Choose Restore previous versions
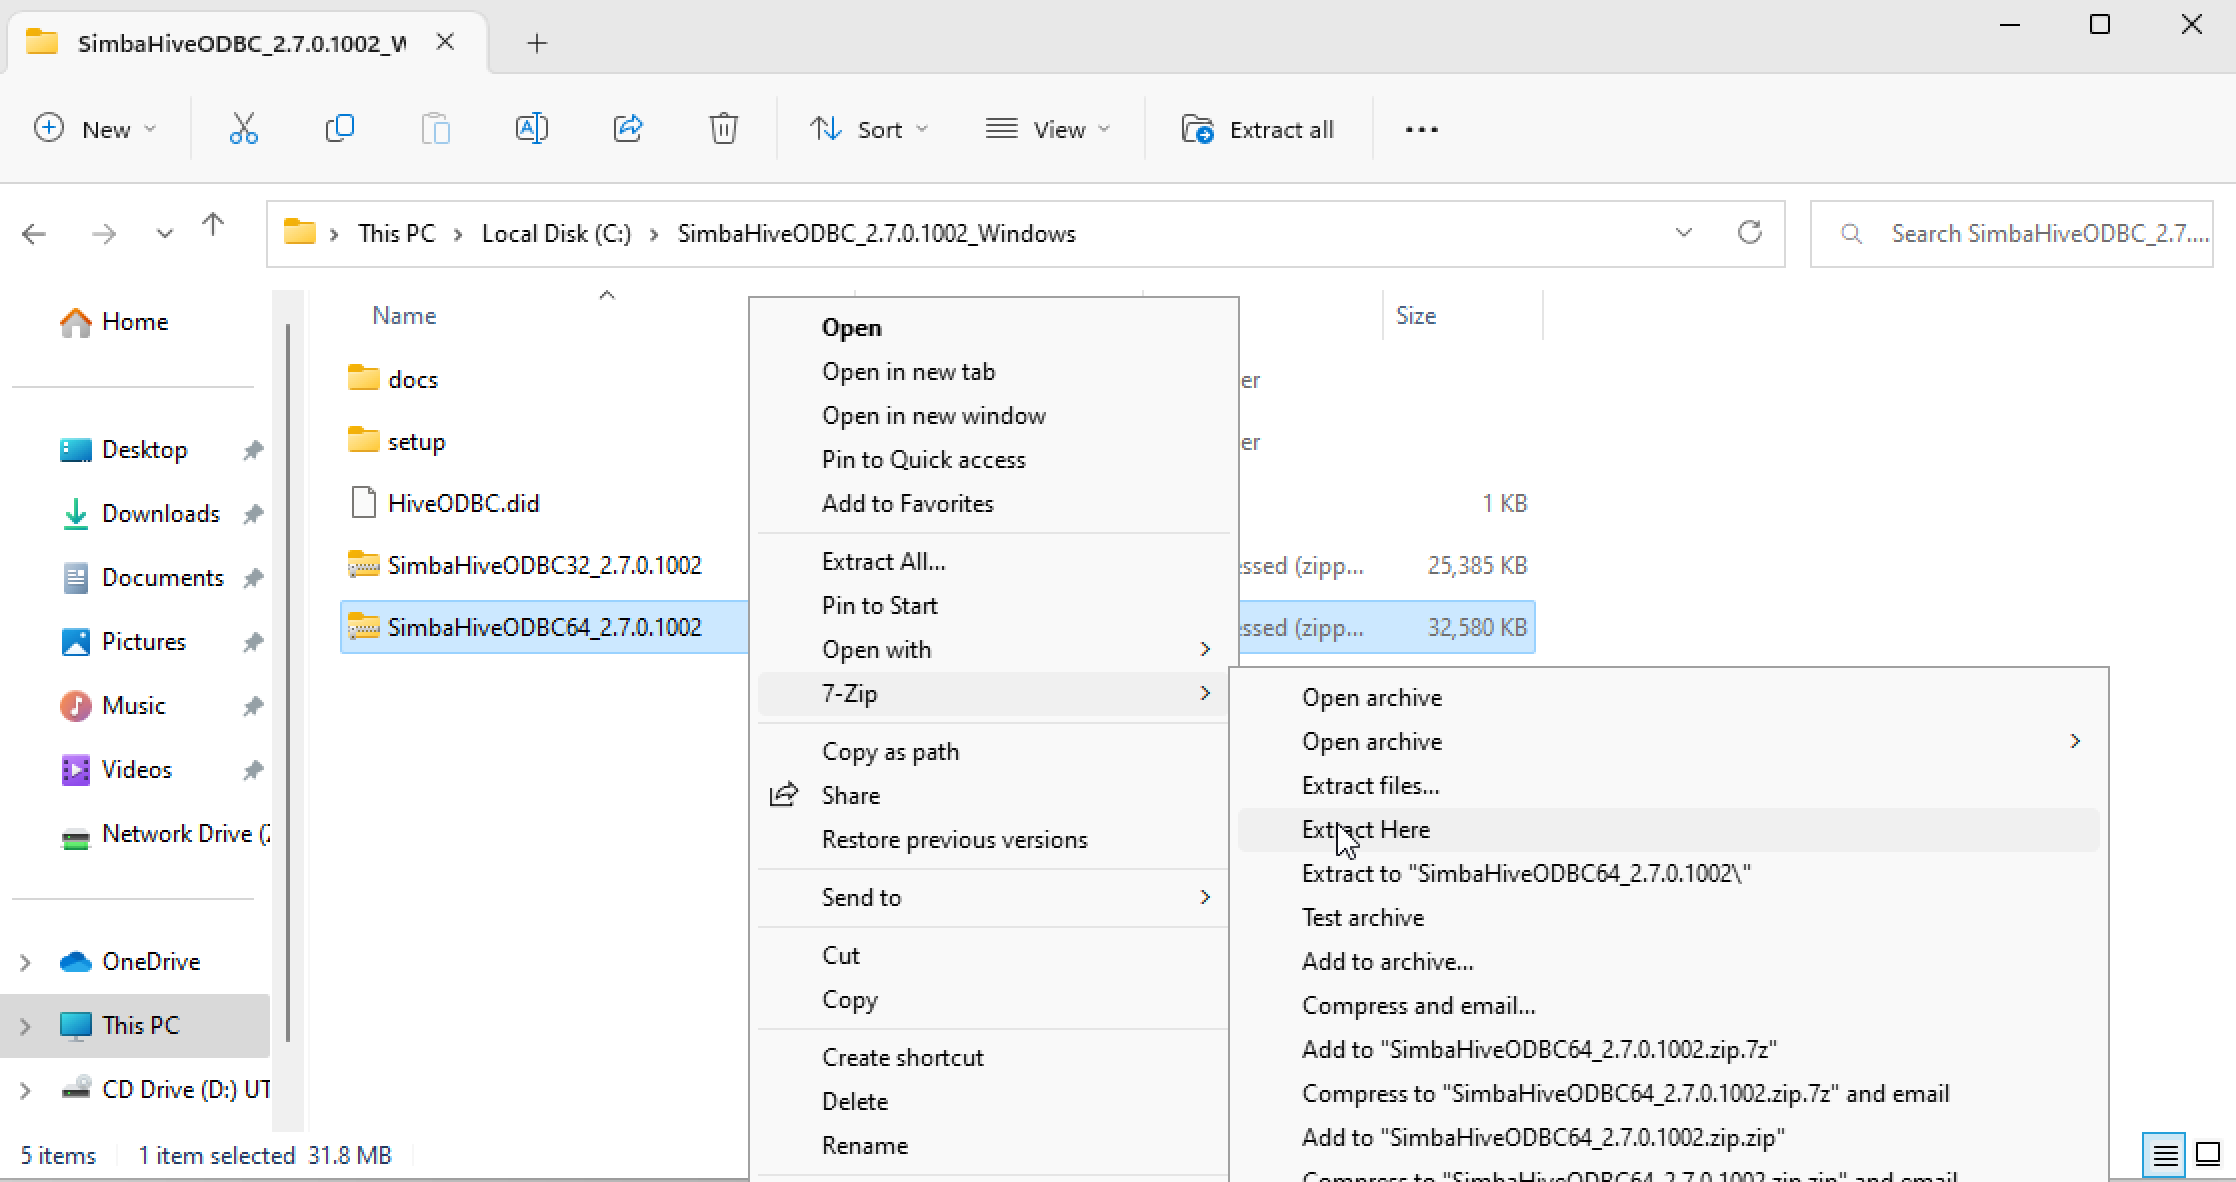Viewport: 2236px width, 1182px height. [994, 840]
